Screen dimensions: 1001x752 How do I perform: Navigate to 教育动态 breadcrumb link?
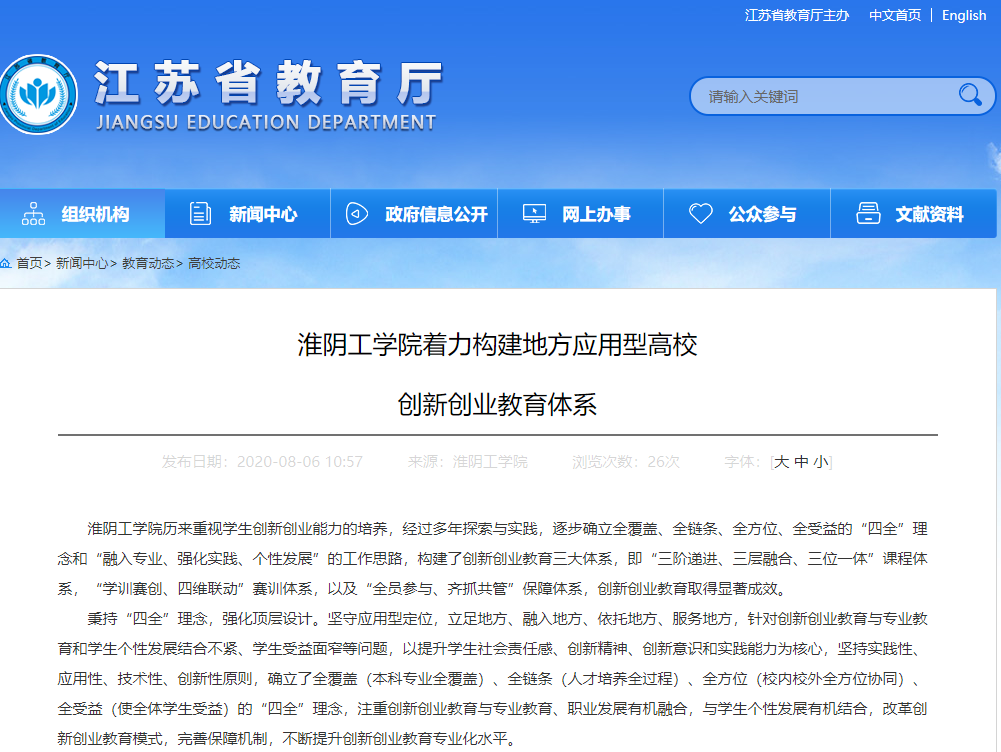coord(148,264)
